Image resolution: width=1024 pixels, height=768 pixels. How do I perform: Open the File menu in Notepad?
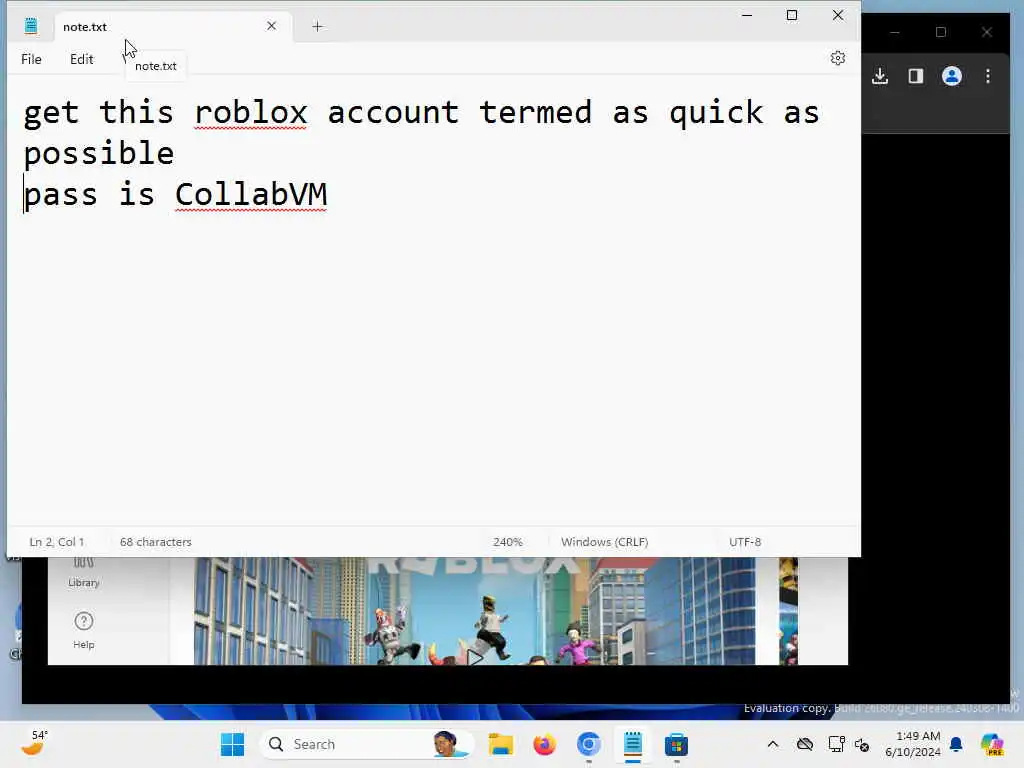coord(31,59)
